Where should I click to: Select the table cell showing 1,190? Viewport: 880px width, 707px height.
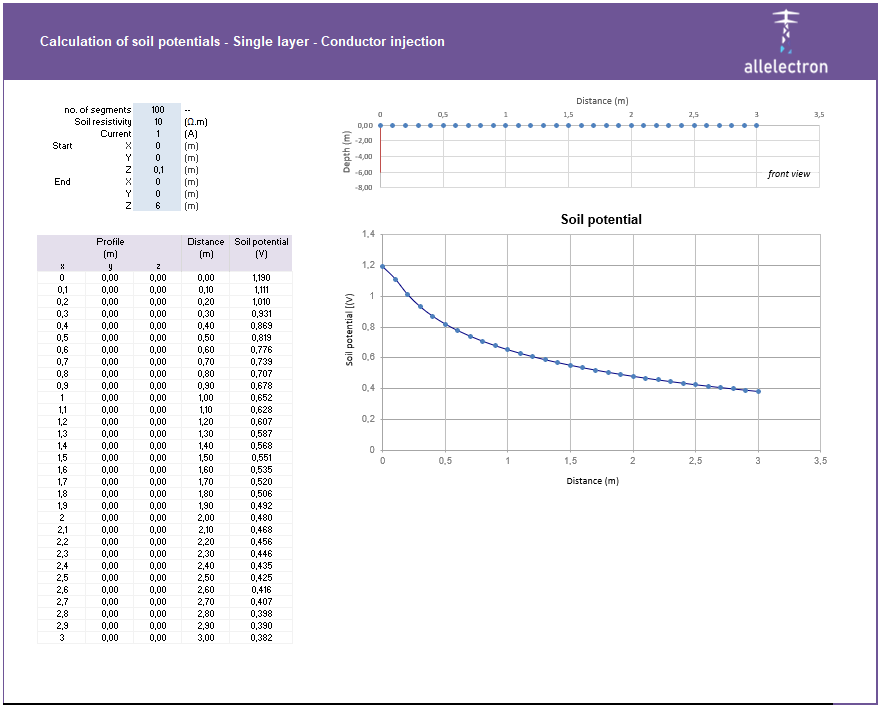click(262, 276)
